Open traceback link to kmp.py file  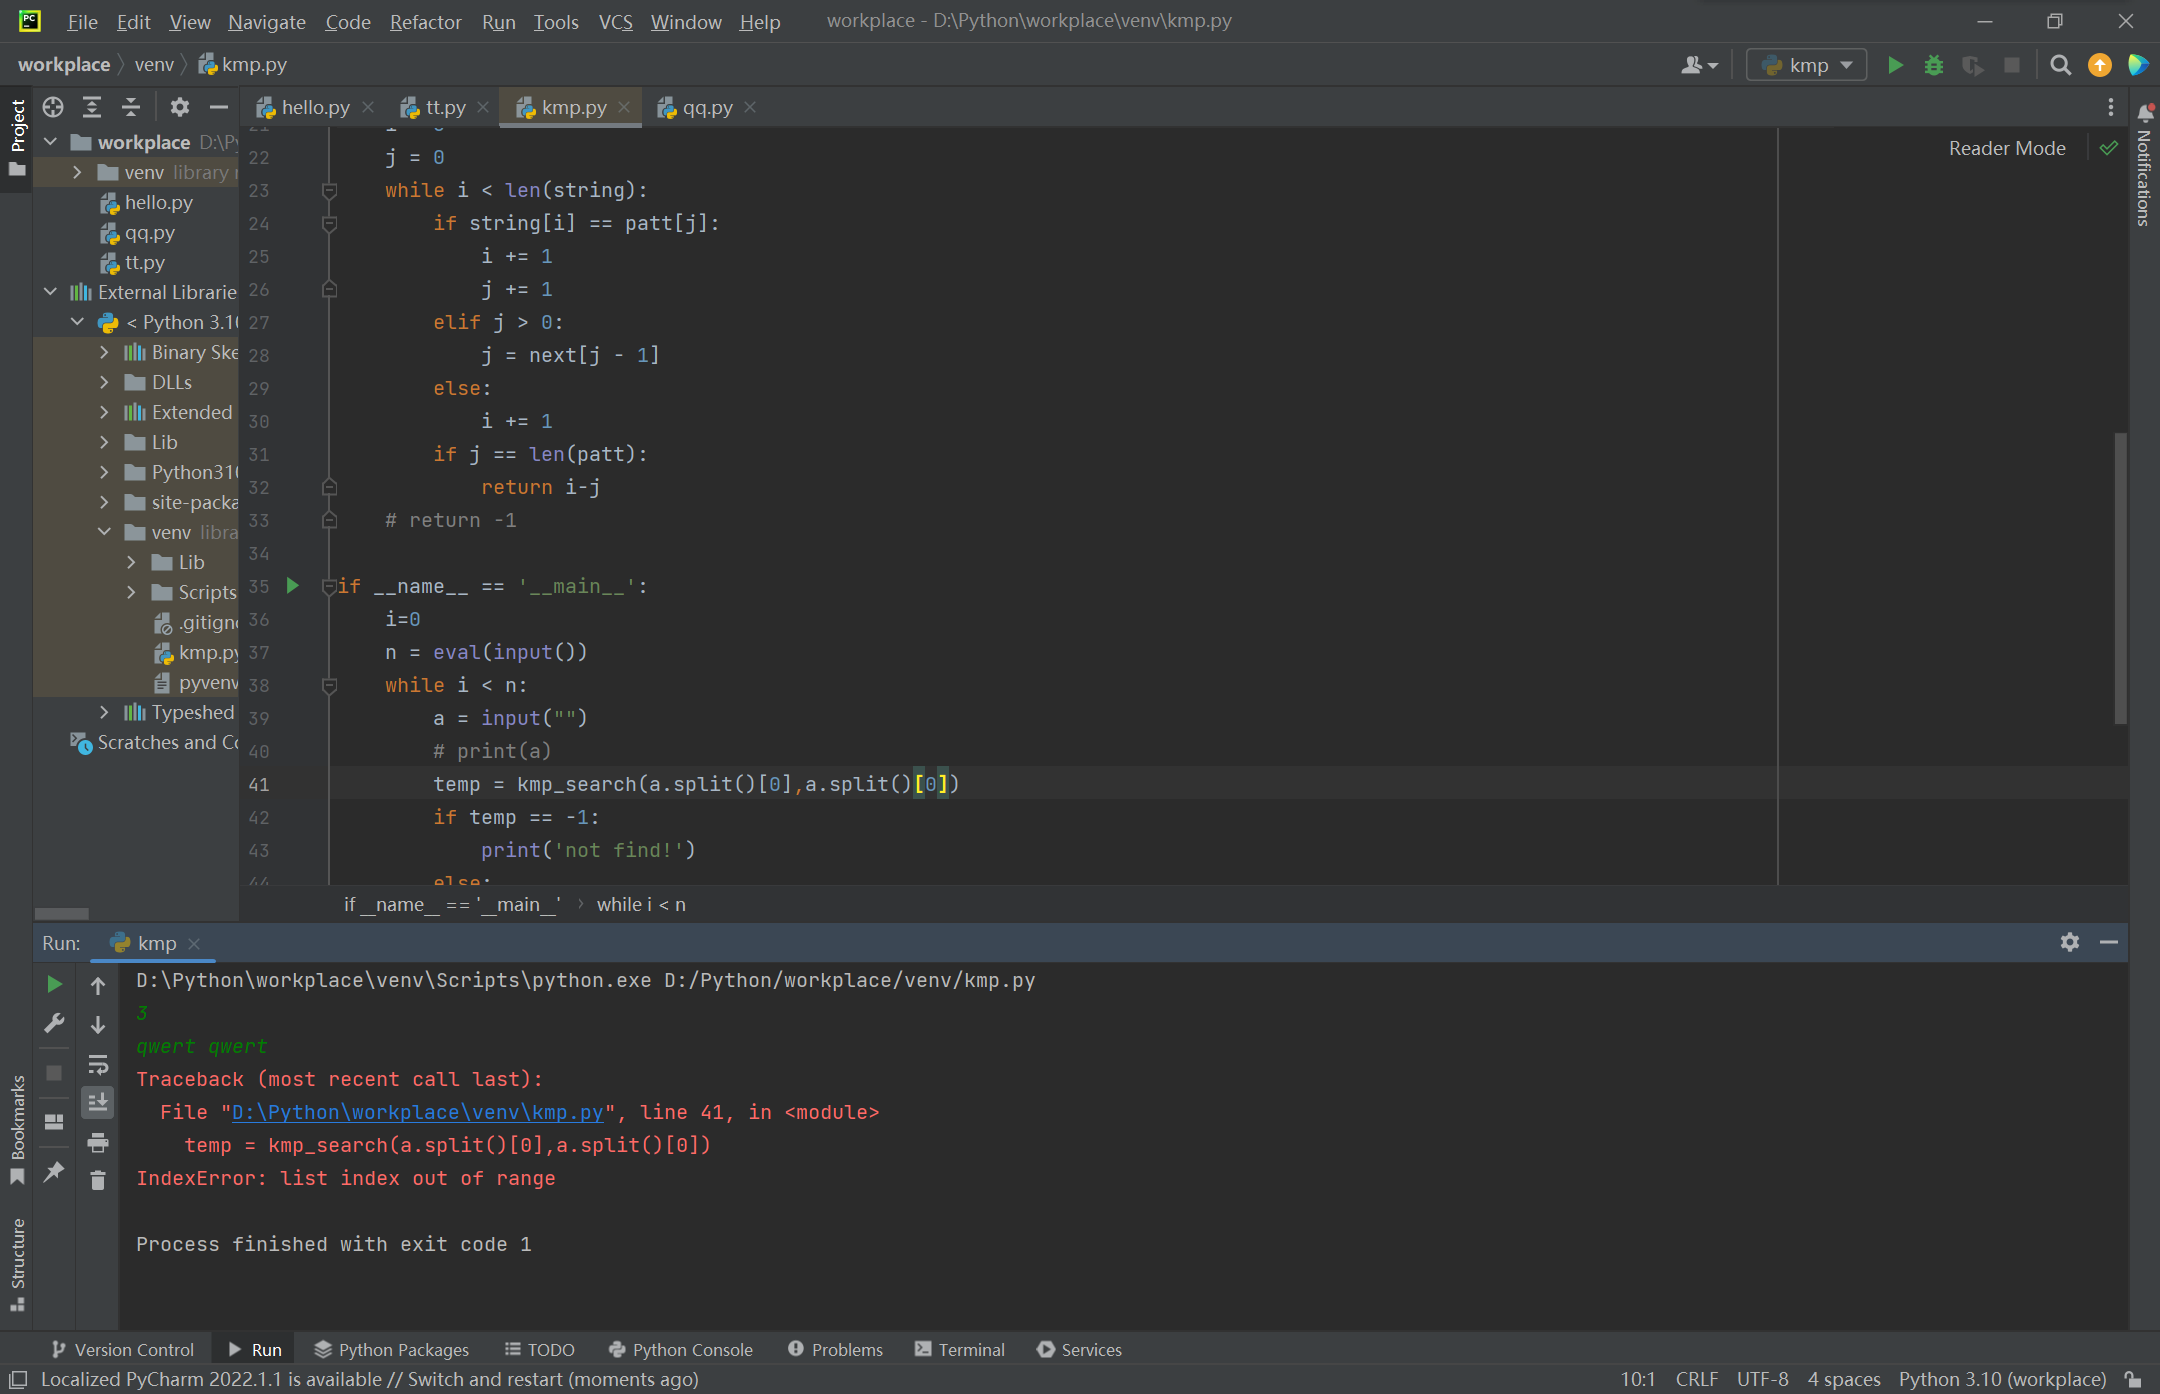click(417, 1112)
